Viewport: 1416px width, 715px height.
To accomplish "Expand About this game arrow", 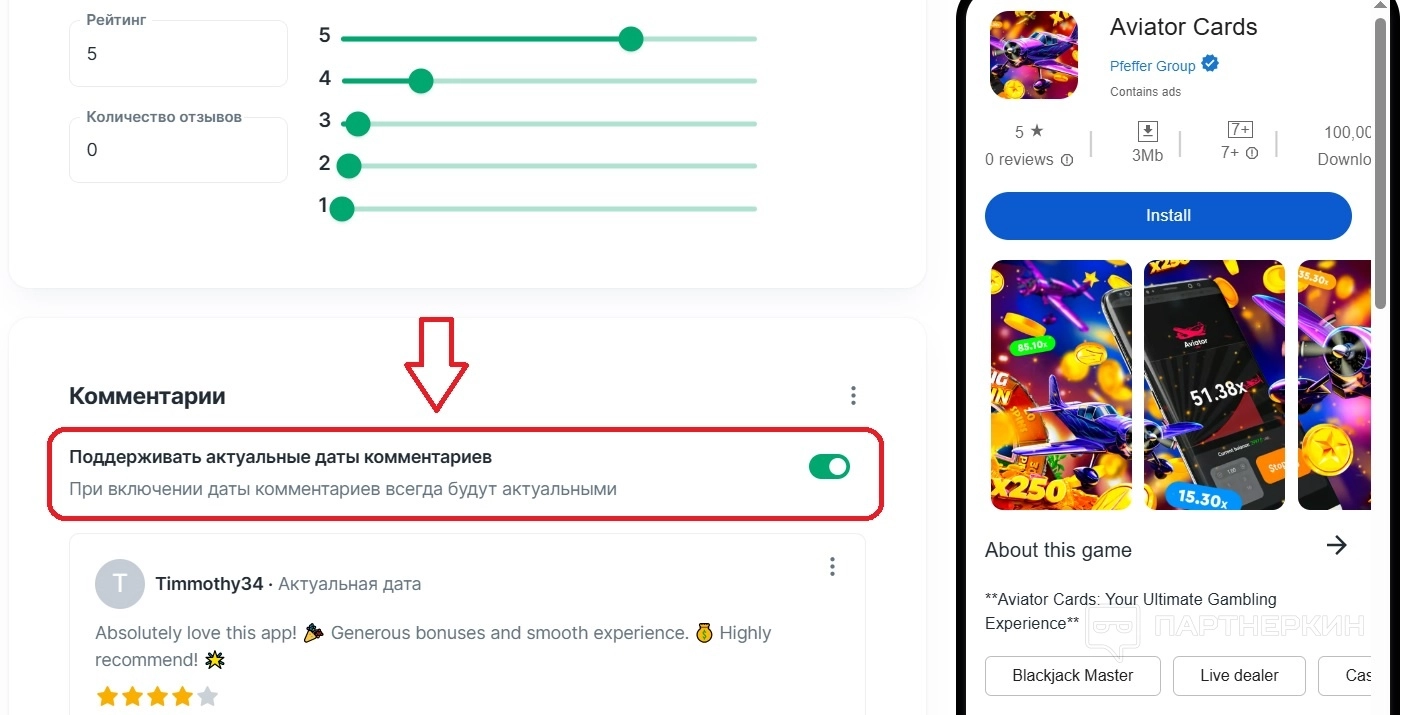I will click(x=1336, y=545).
